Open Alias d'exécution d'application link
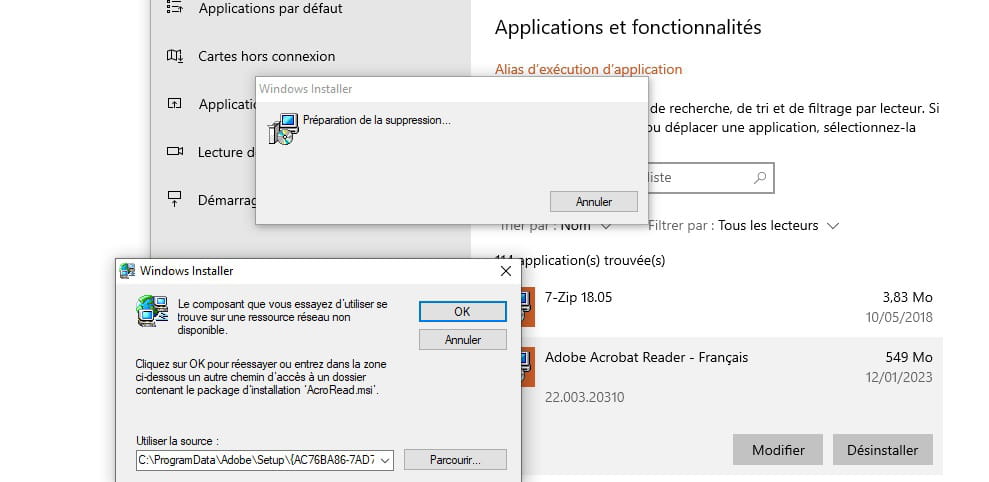 point(588,69)
